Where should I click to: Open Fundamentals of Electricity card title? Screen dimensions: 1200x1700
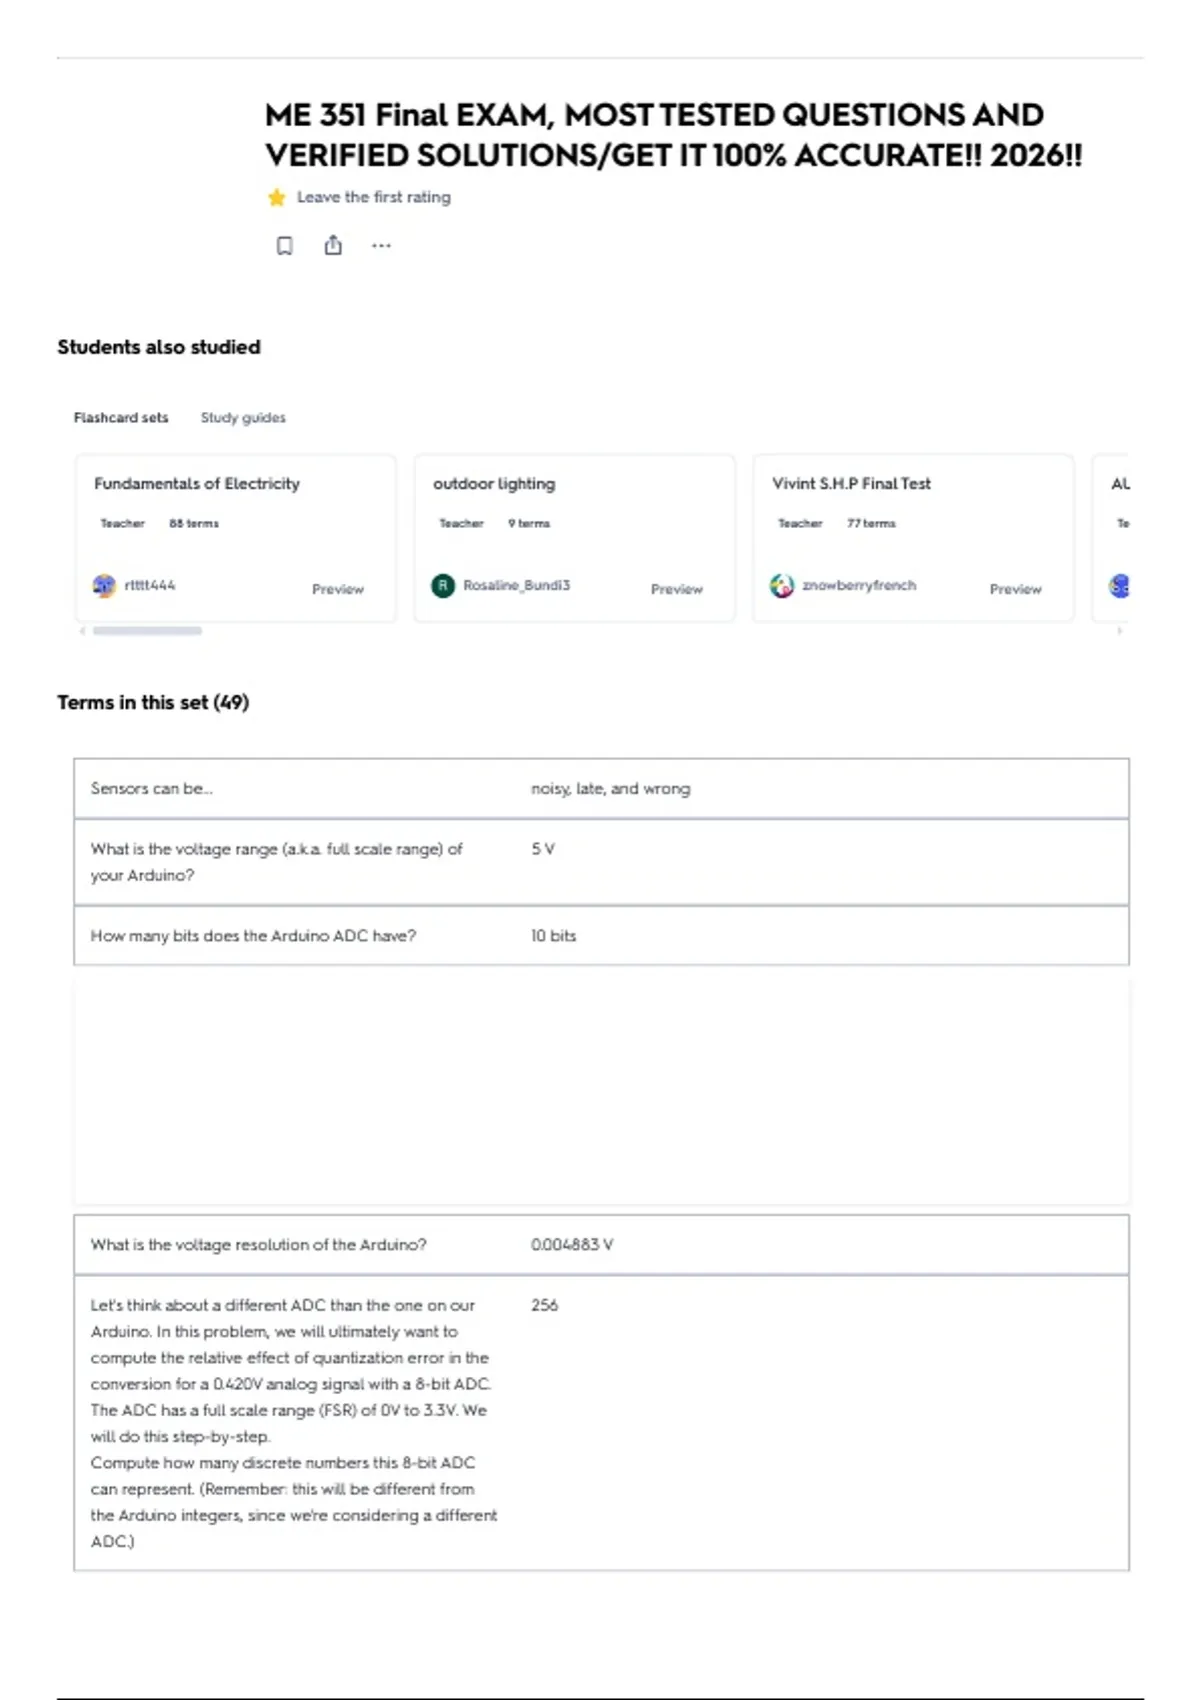(197, 484)
